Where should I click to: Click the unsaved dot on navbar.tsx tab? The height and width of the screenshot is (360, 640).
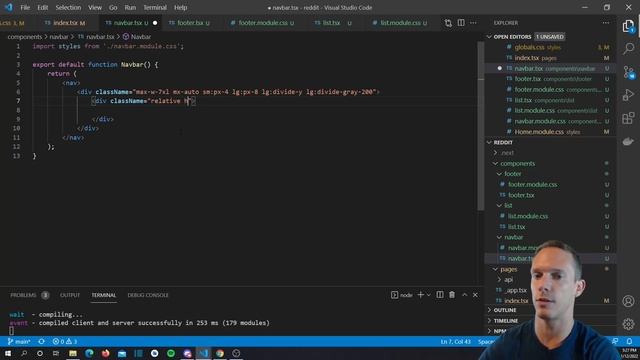155,23
